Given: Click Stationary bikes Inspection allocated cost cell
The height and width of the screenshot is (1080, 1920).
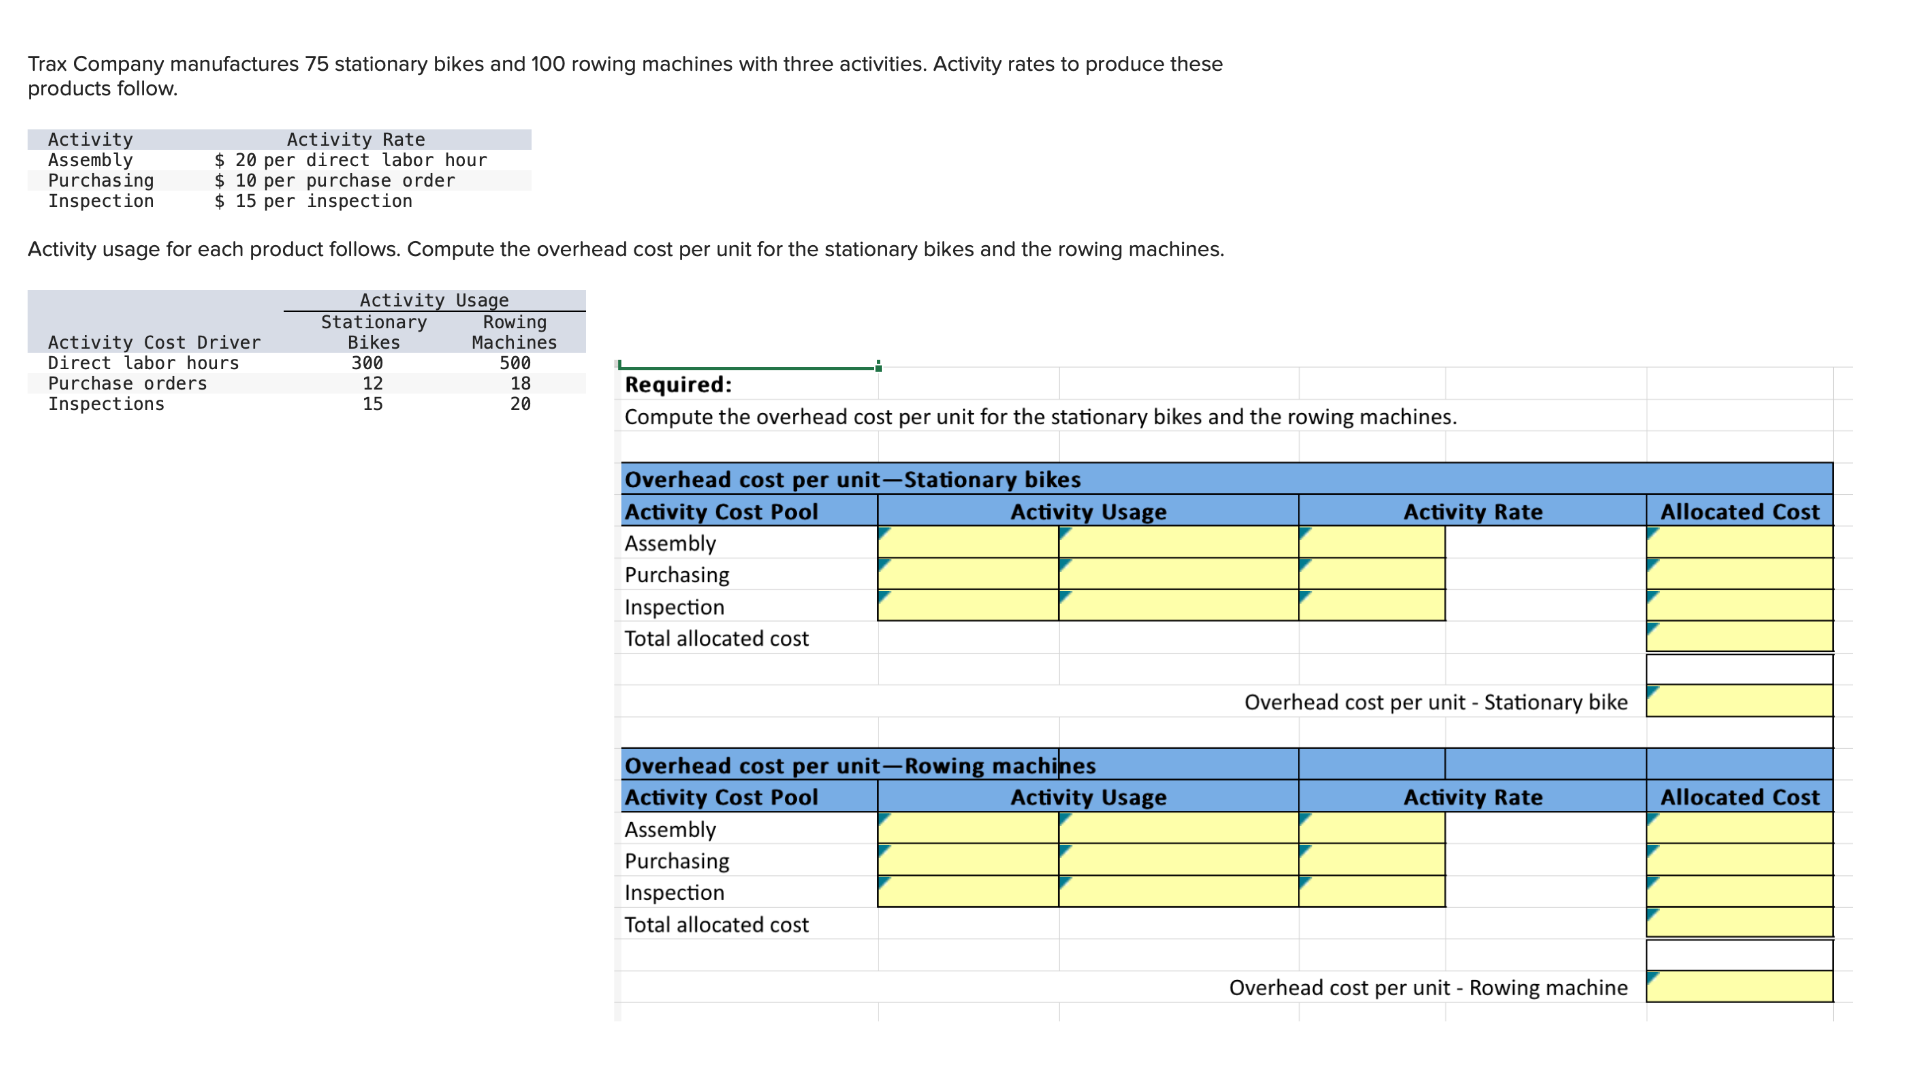Looking at the screenshot, I should [1739, 606].
